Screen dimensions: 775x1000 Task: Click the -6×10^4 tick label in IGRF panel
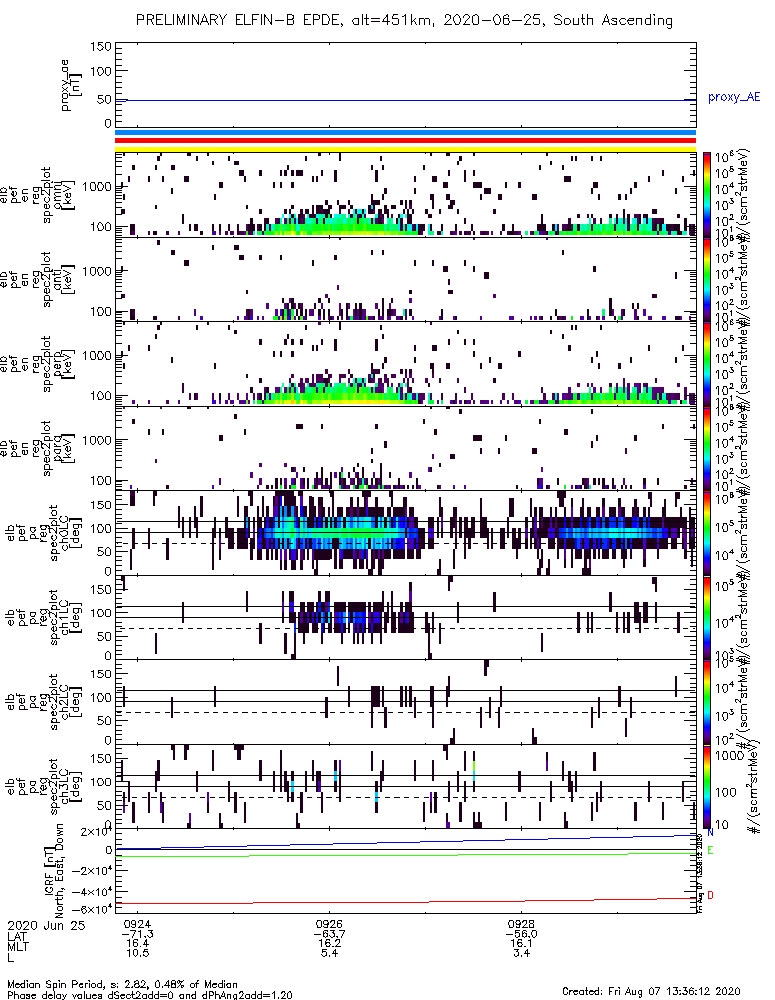click(x=91, y=909)
